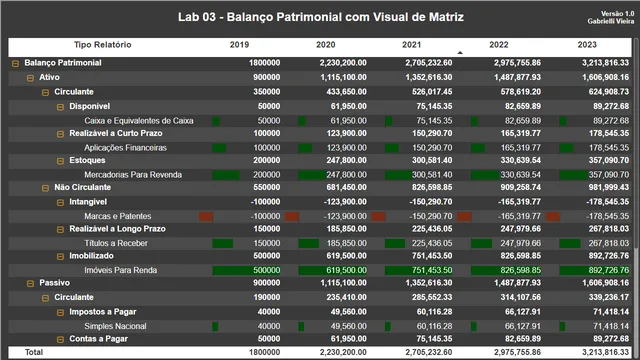Click the 2023 column header

point(587,45)
